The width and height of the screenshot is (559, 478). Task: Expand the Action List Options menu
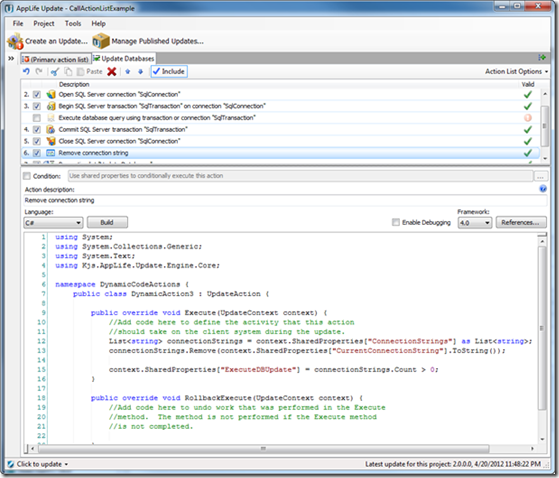point(516,72)
